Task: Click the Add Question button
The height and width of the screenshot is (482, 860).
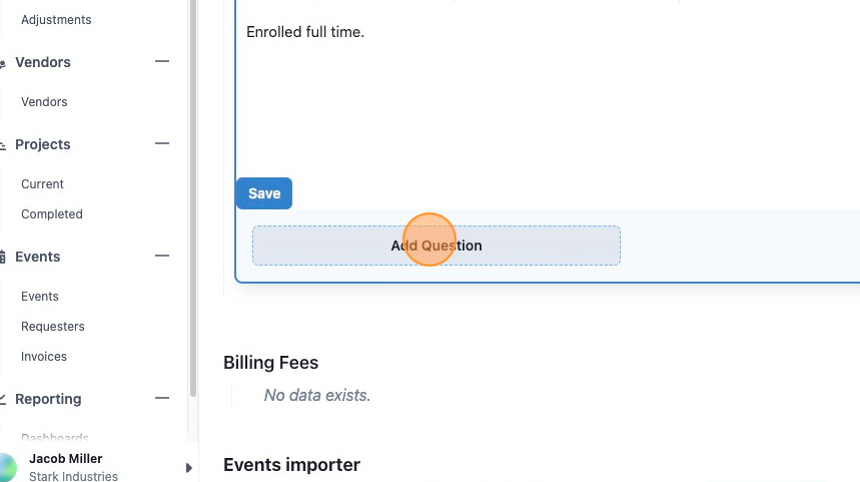Action: 436,246
